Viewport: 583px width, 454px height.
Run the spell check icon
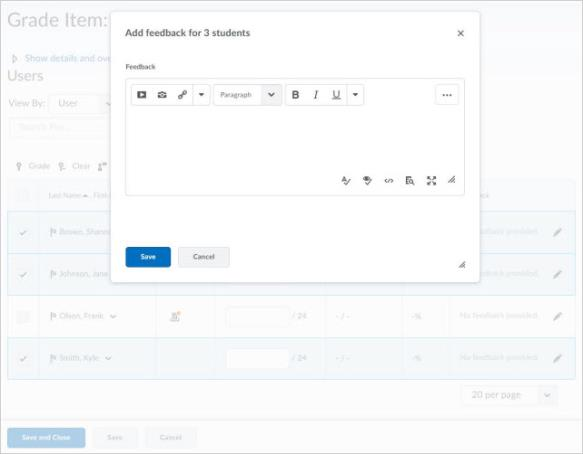coord(346,181)
